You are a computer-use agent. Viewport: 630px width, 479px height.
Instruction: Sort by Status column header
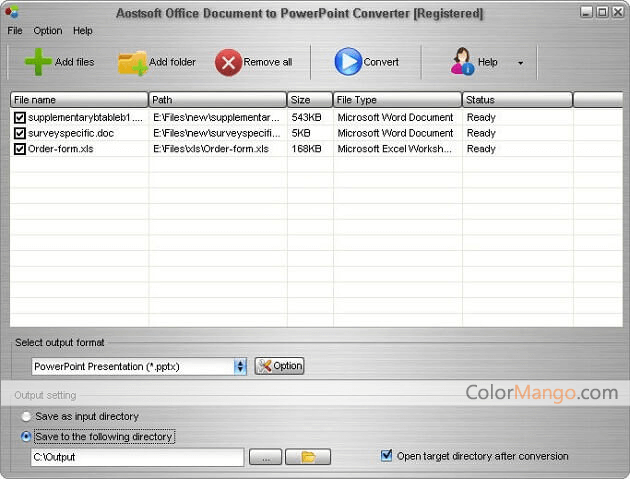click(x=517, y=100)
